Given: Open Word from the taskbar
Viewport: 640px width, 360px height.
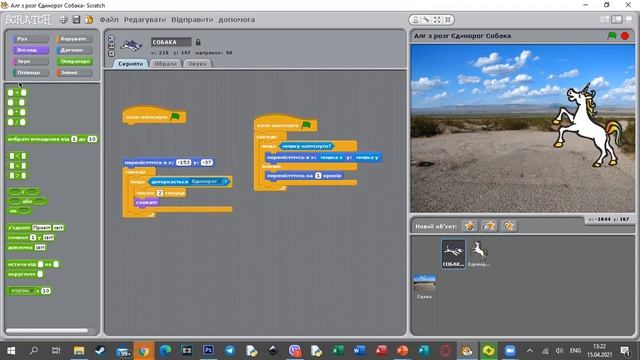Looking at the screenshot, I should click(x=359, y=351).
